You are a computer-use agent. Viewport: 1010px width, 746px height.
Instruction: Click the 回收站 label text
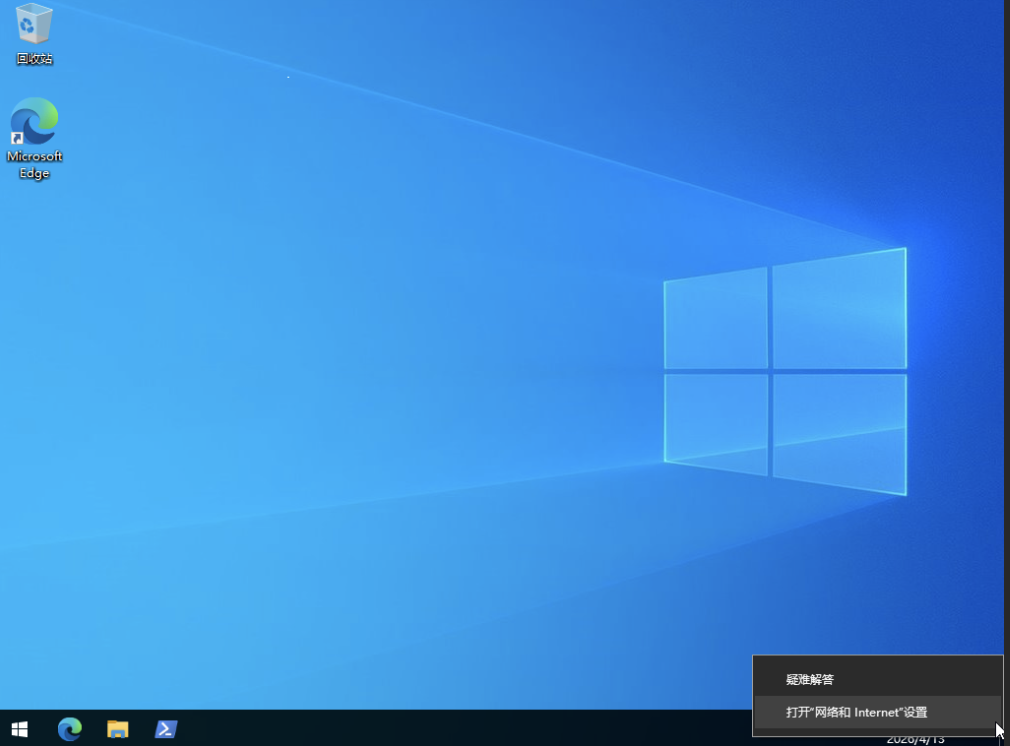coord(34,59)
